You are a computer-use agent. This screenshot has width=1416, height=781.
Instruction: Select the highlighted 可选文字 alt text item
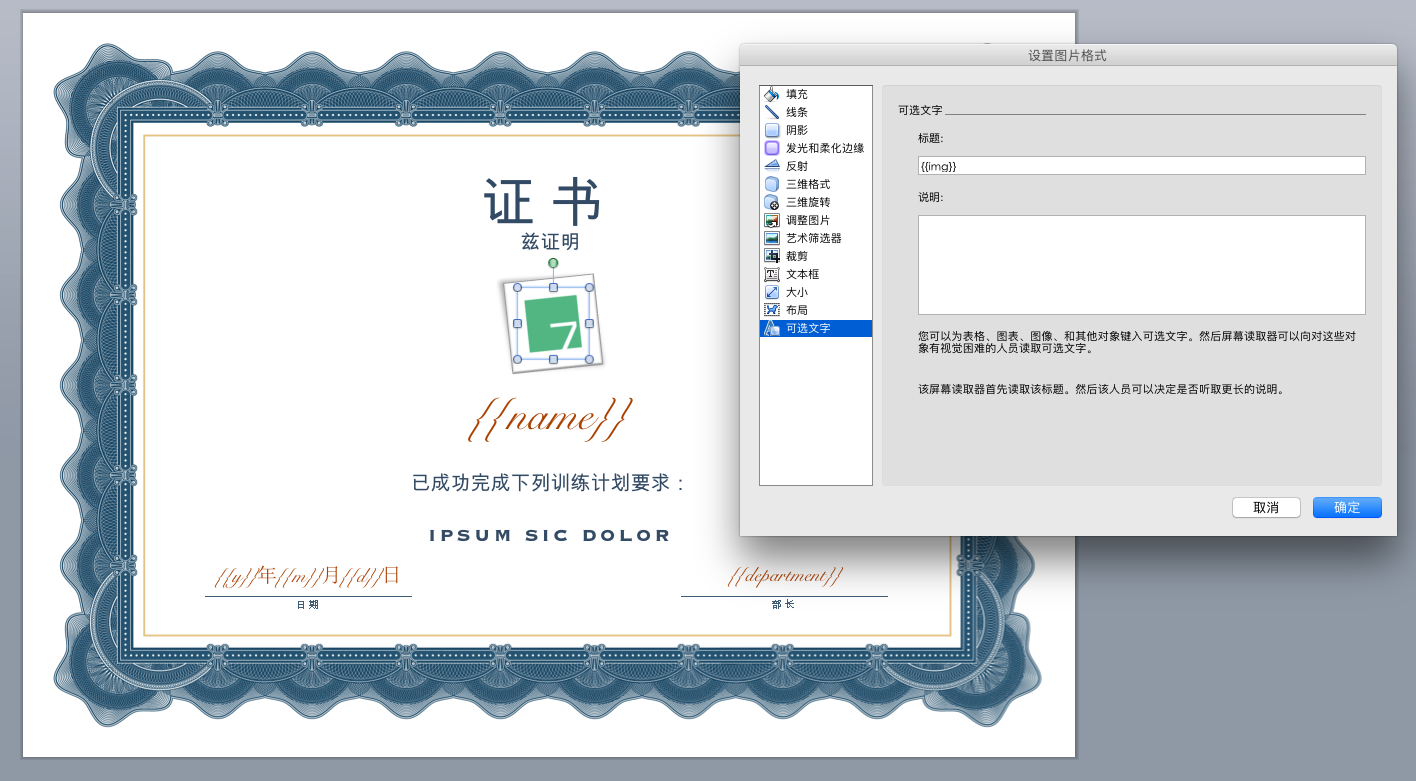[808, 328]
